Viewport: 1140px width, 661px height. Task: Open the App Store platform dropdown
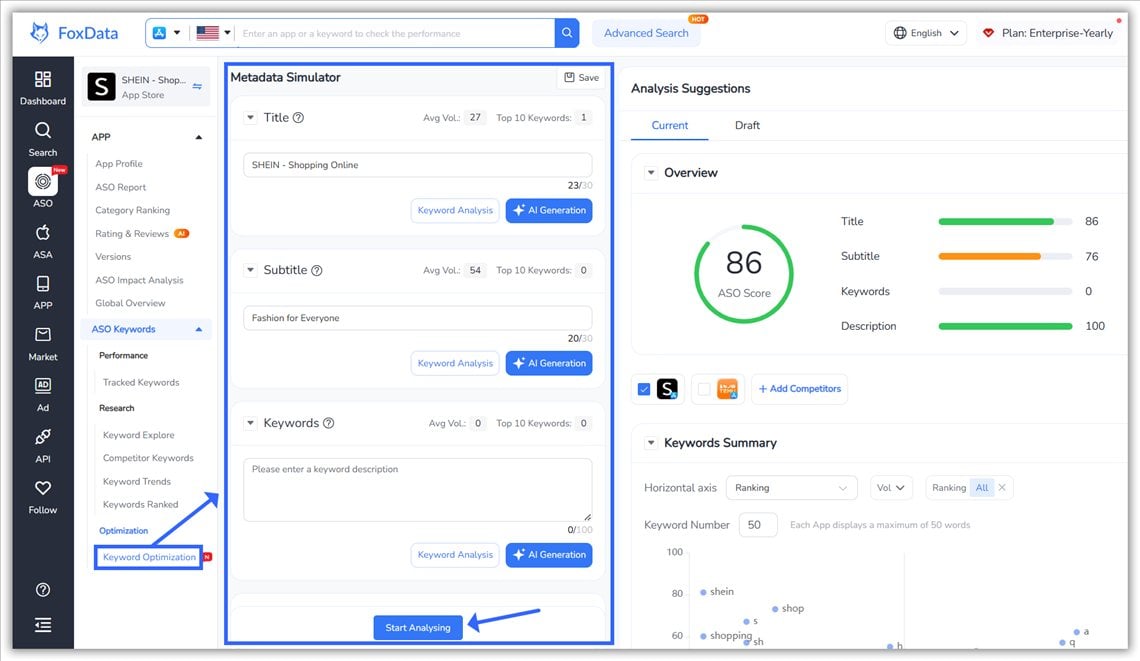[x=166, y=33]
